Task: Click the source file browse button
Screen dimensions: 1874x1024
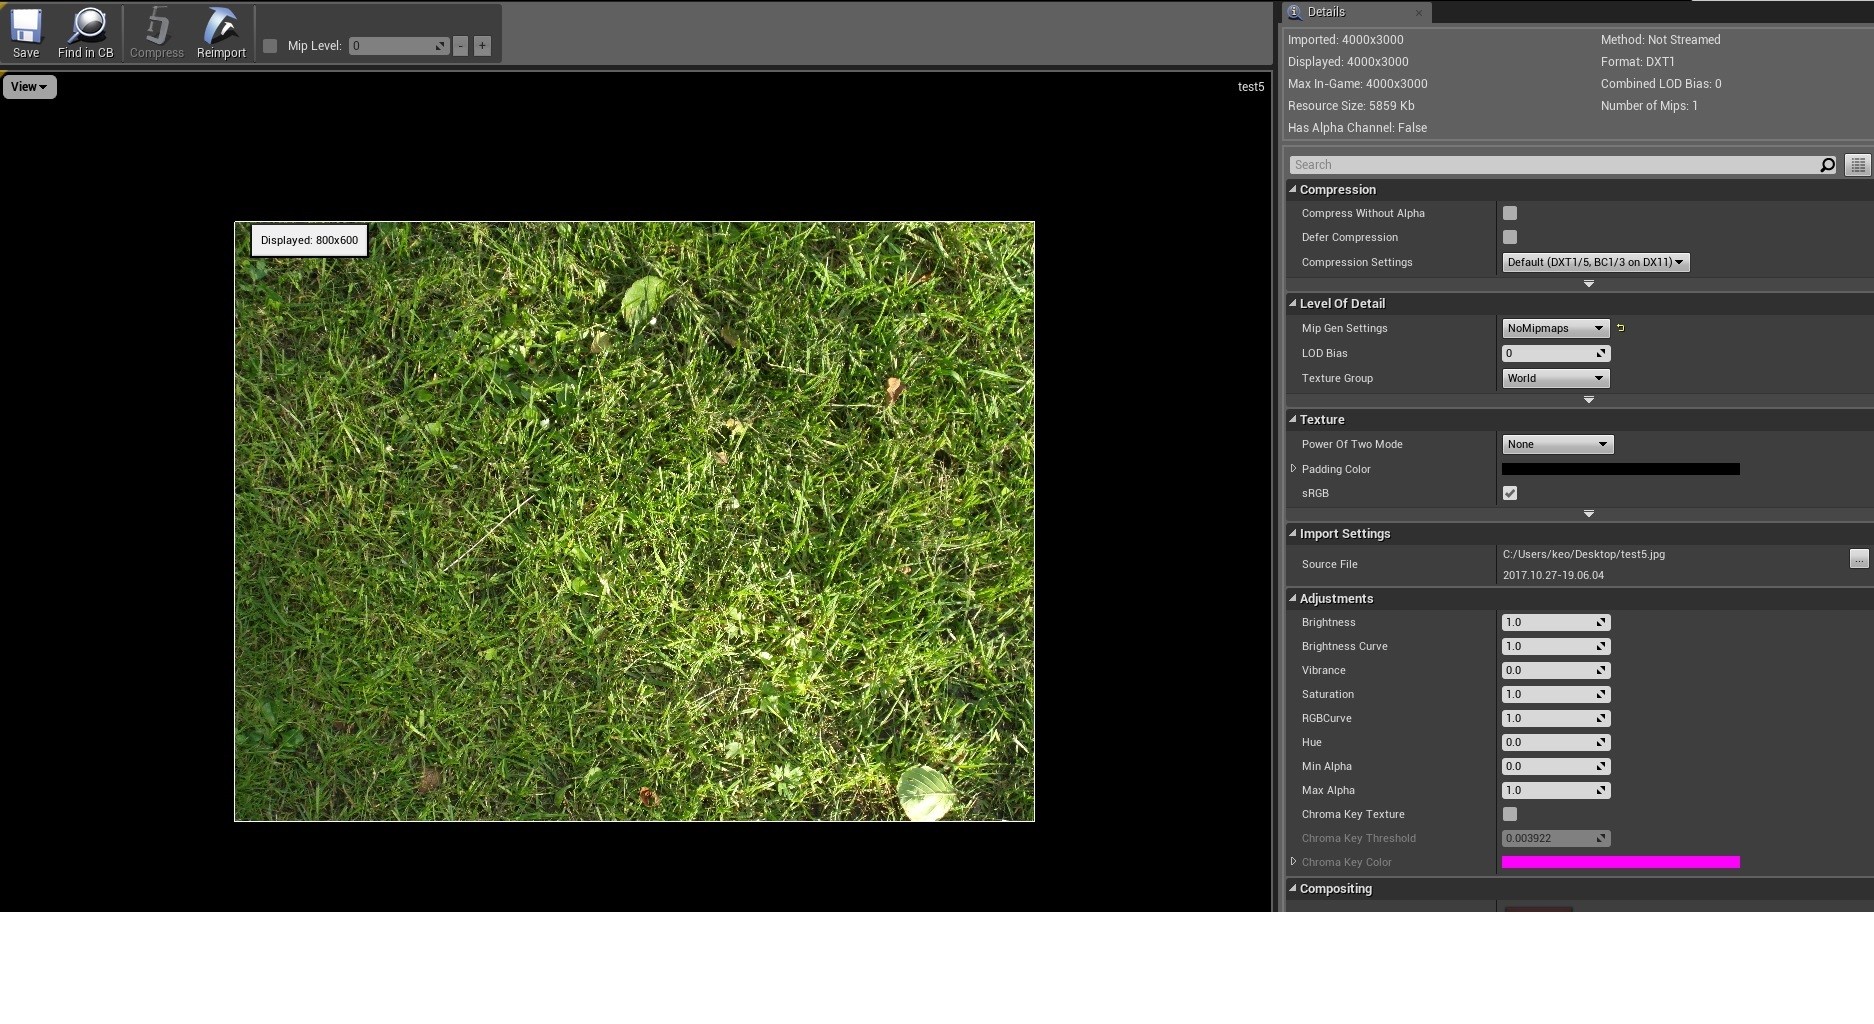Action: click(x=1859, y=559)
